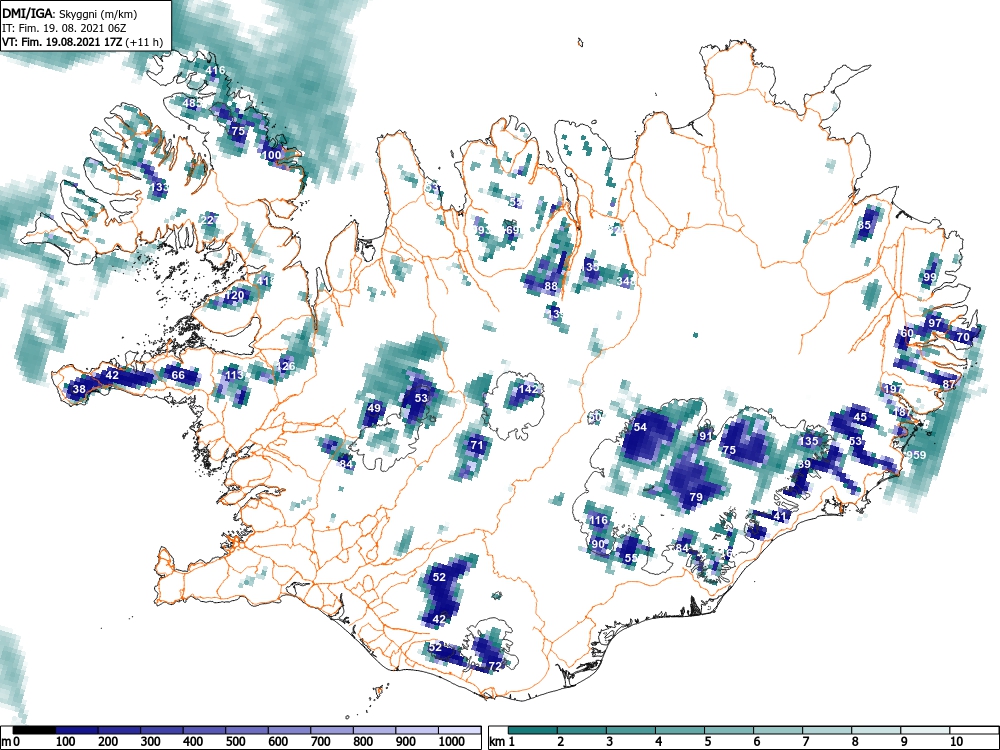The image size is (1000, 750).
Task: Click the 485 visibility value on map
Action: click(x=192, y=103)
